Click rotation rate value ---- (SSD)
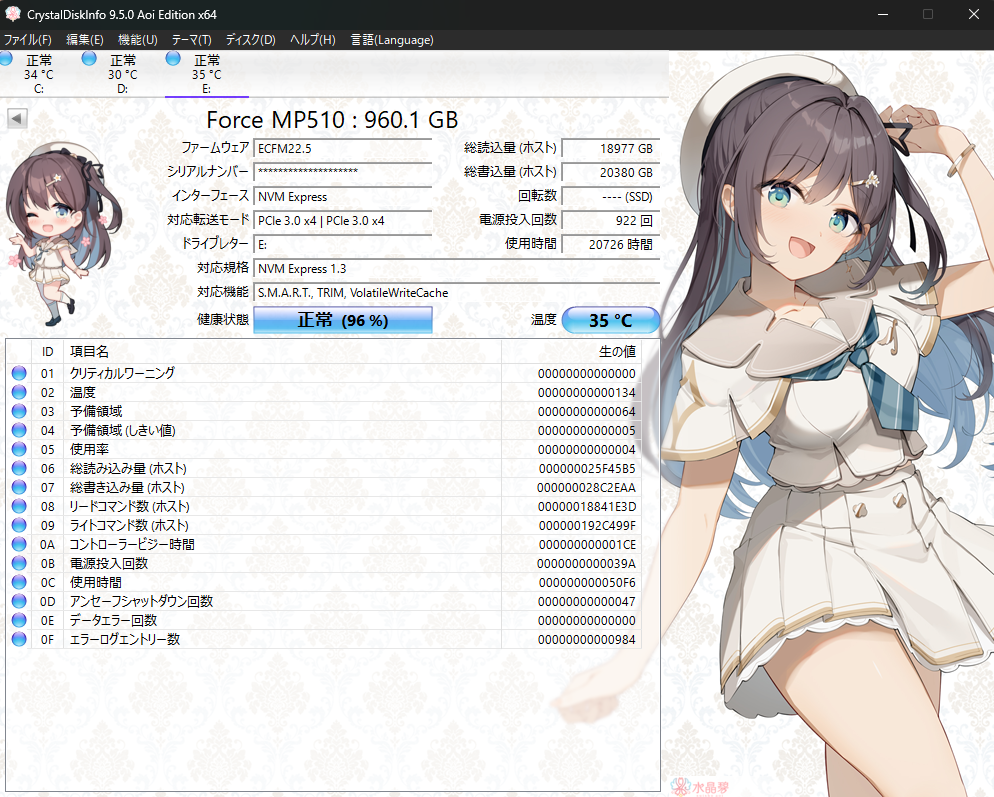This screenshot has height=797, width=994. [x=611, y=197]
